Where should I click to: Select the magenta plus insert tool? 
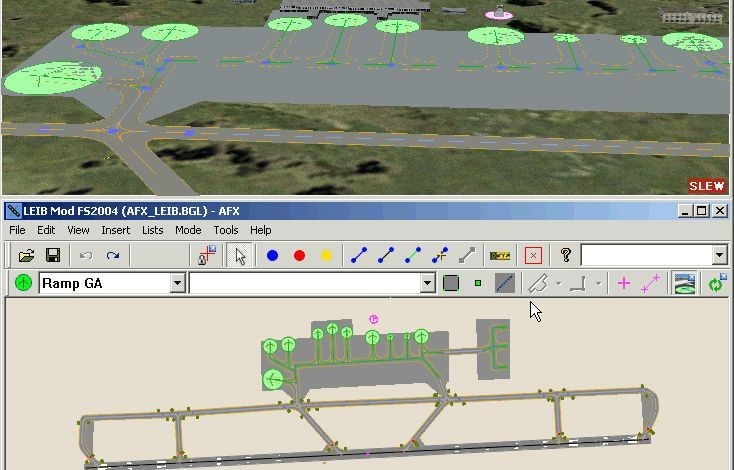pos(624,284)
